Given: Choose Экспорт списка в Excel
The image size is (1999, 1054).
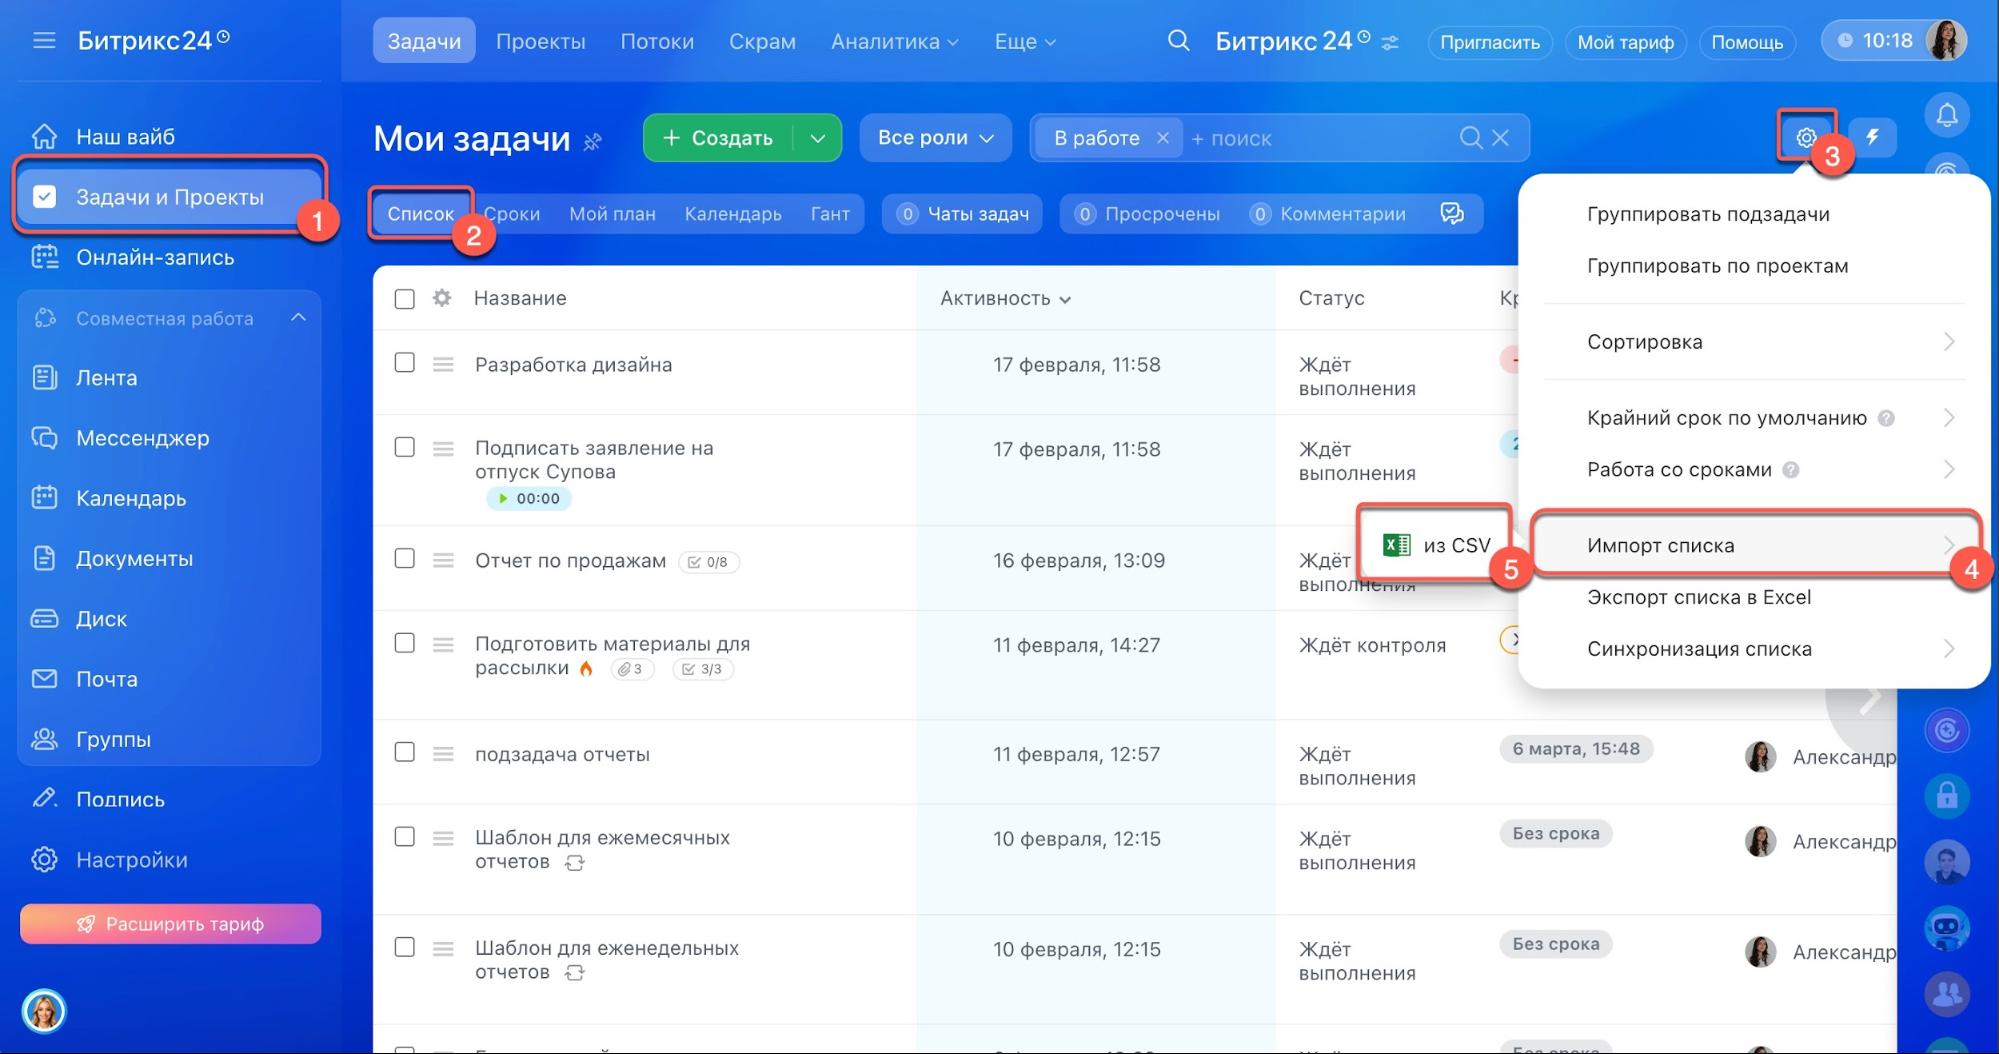Looking at the screenshot, I should pos(1698,597).
